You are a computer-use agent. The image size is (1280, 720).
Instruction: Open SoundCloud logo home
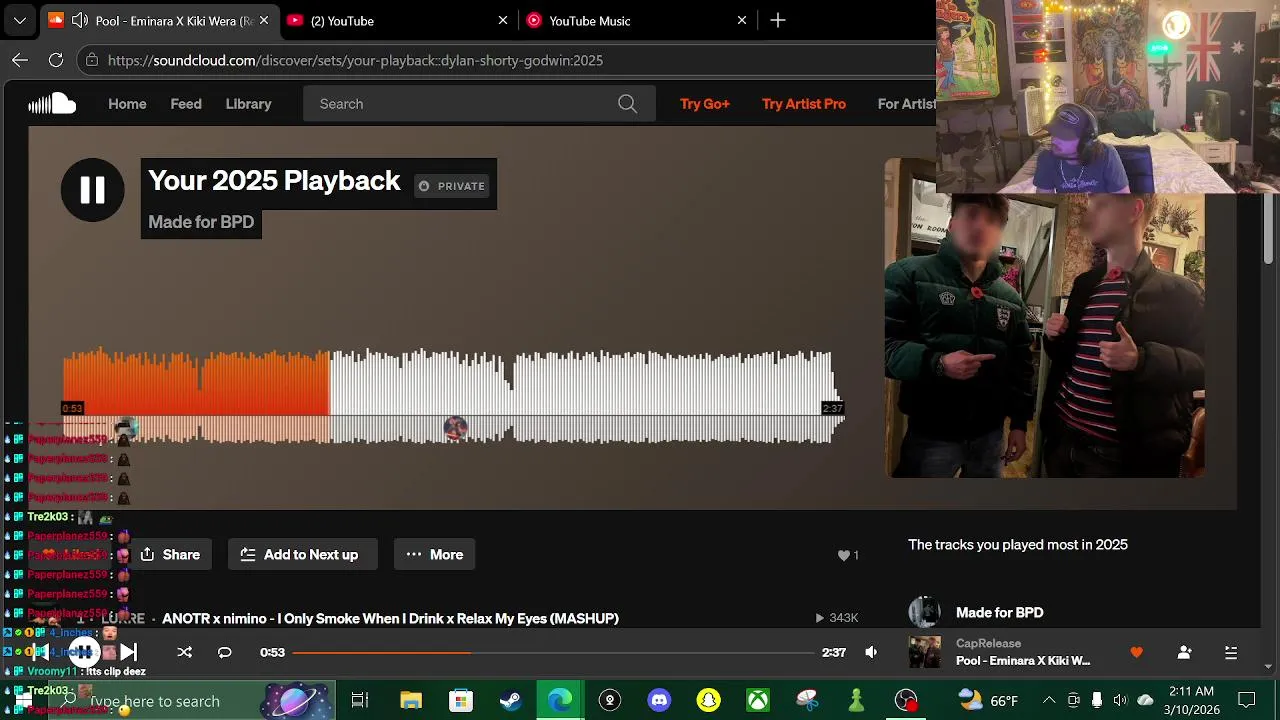[x=52, y=104]
